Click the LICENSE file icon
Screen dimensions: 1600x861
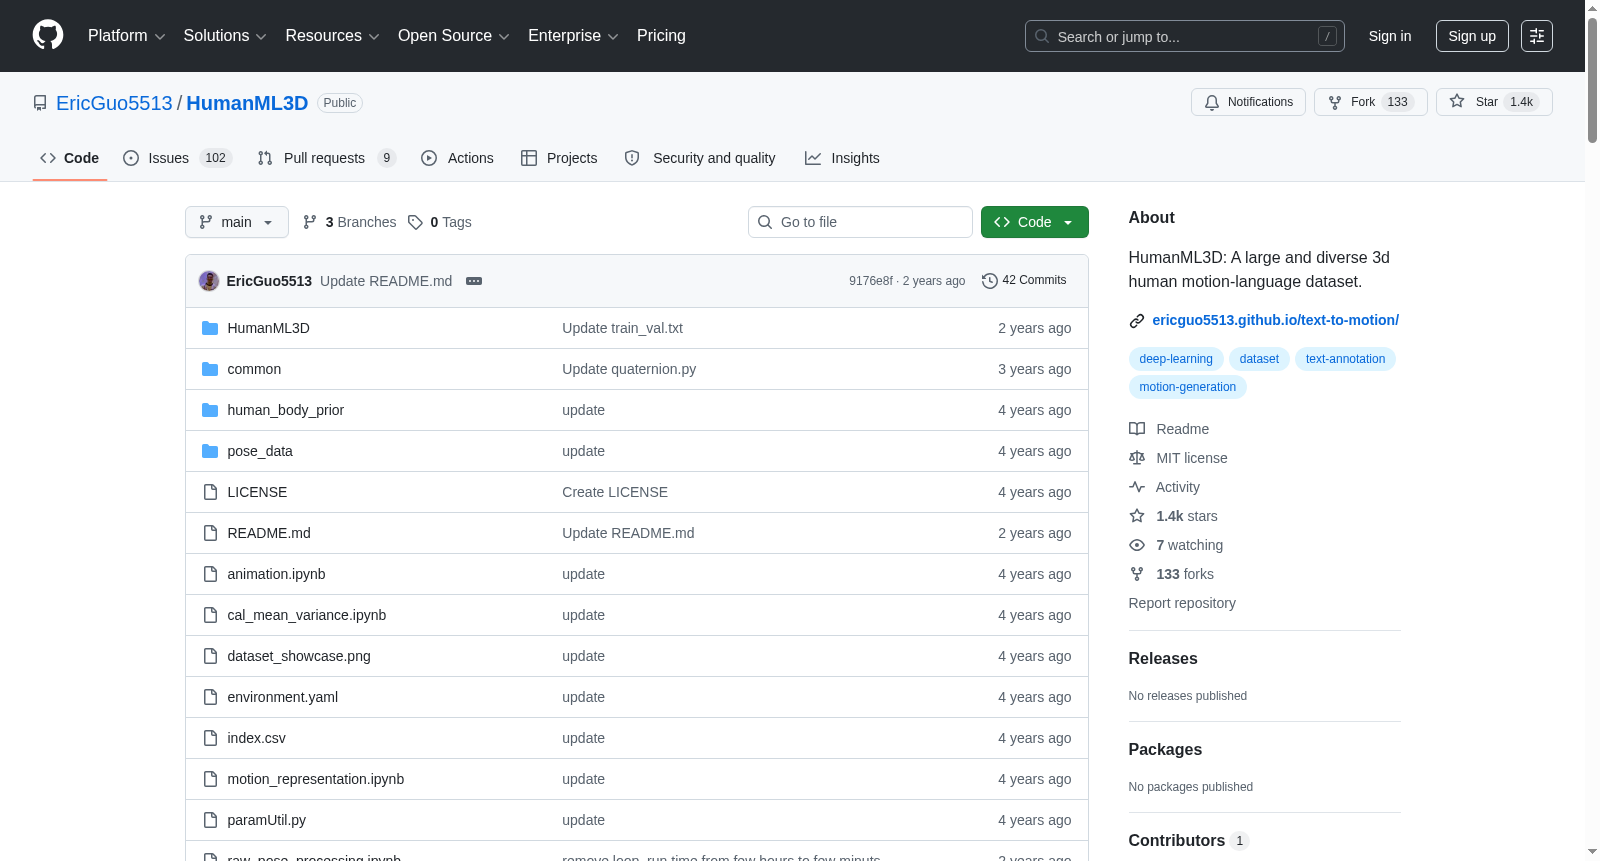[x=210, y=492]
